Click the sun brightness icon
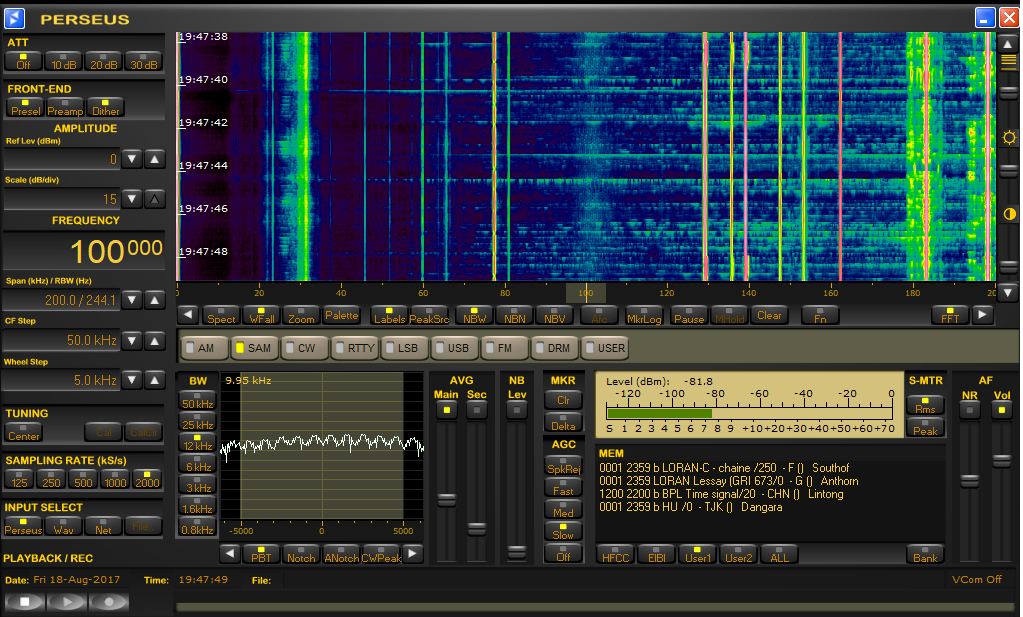 point(1008,138)
